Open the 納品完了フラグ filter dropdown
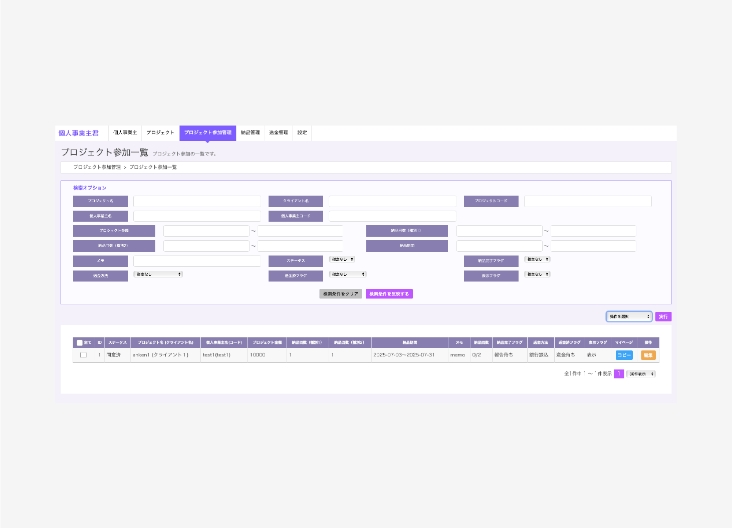Screen dimensions: 732x528 click(x=537, y=260)
